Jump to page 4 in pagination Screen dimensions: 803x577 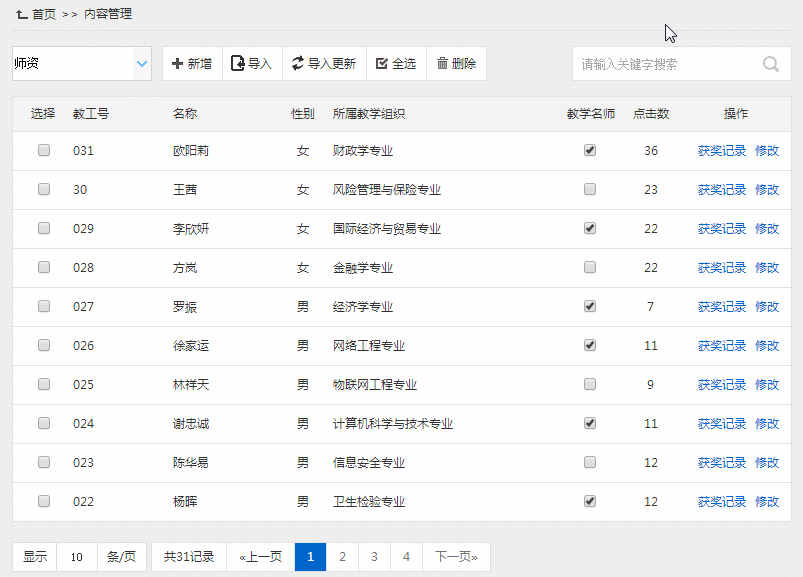406,557
